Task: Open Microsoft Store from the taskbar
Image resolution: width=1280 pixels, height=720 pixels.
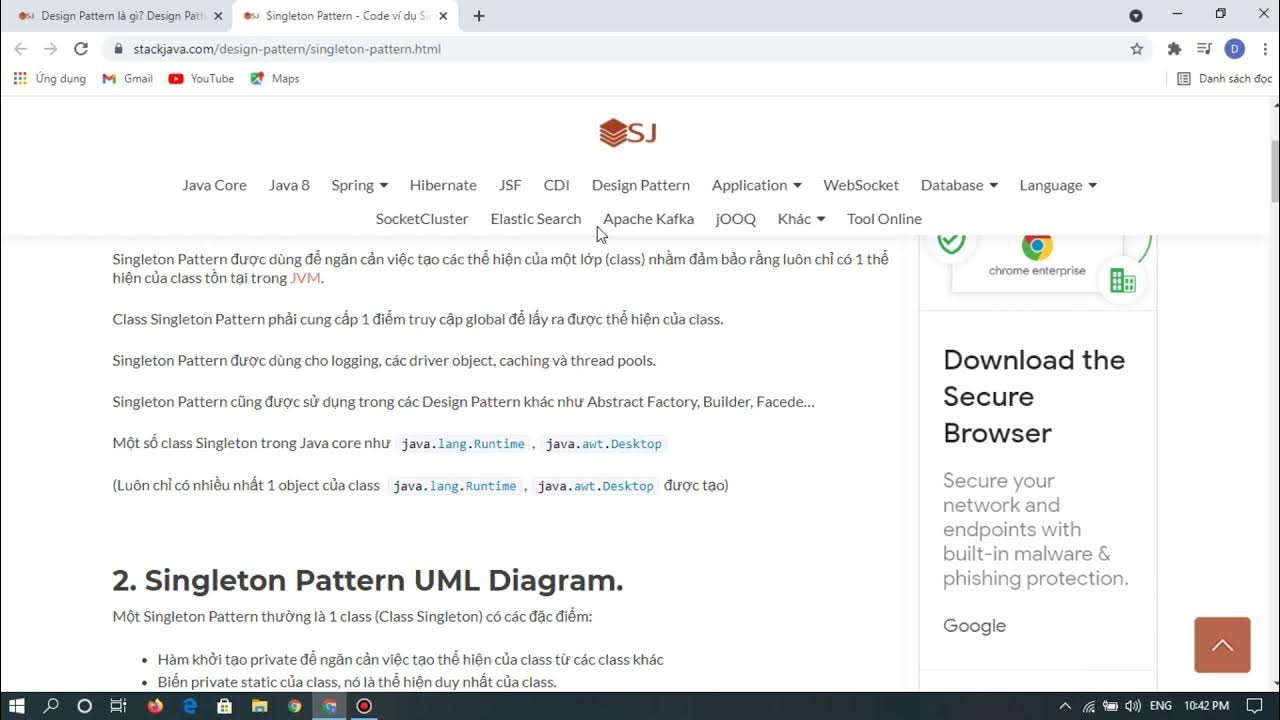Action: 224,706
